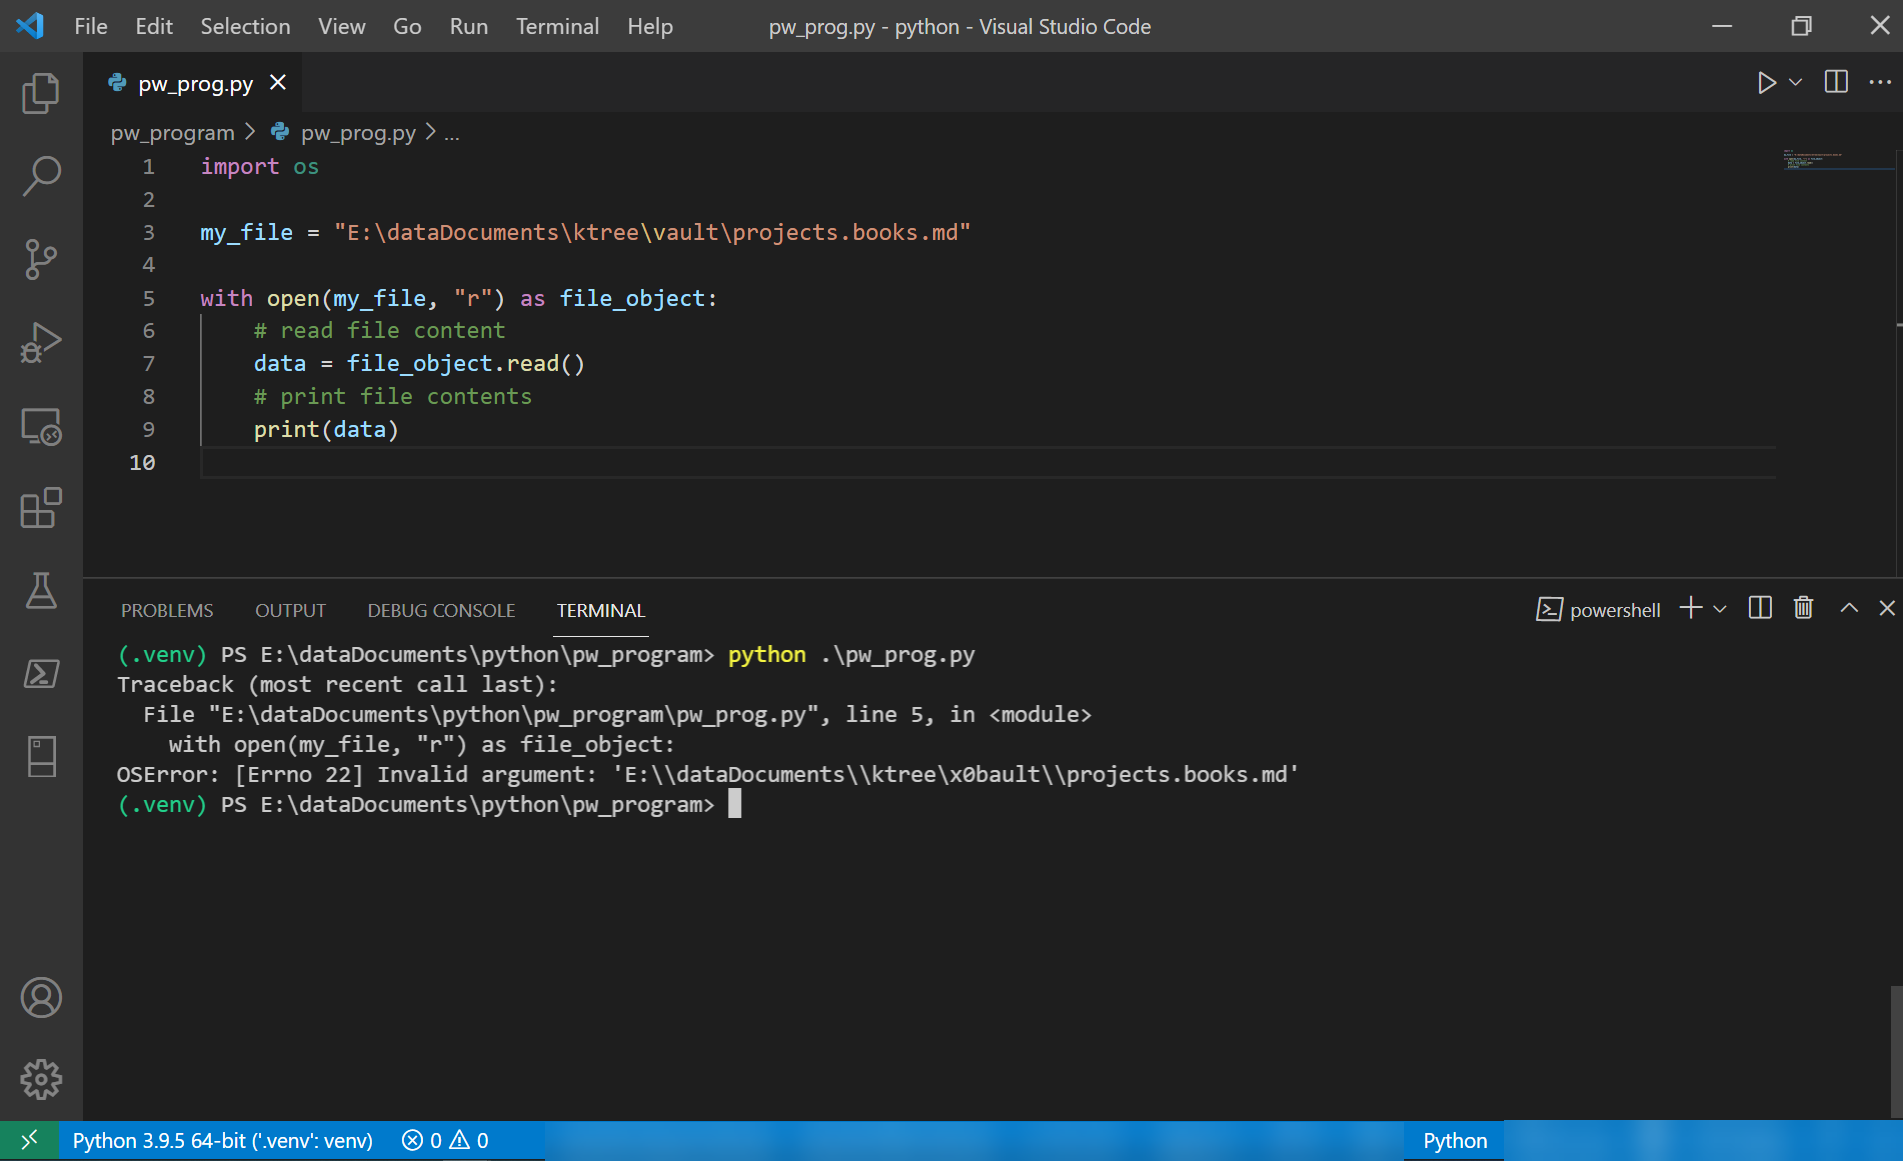Screen dimensions: 1903x1161
Task: Click the errors and warnings counter
Action: click(444, 1140)
